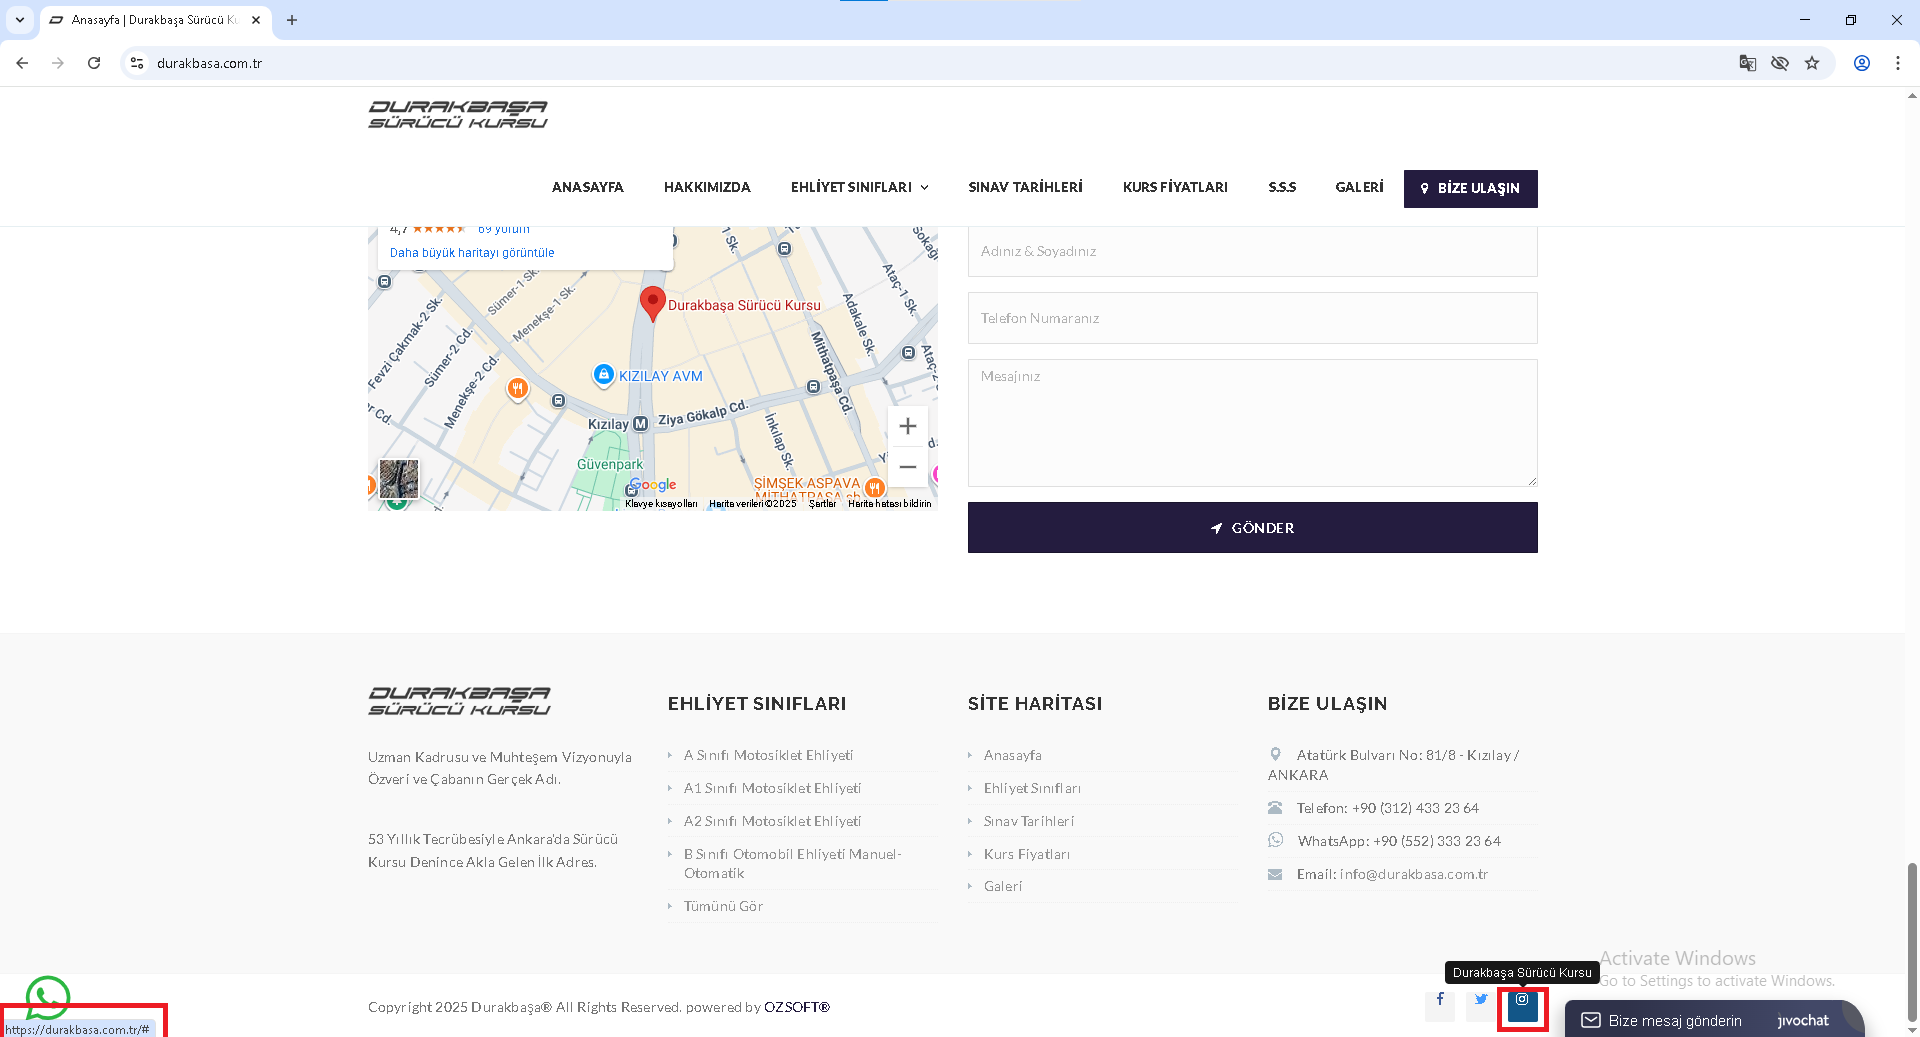
Task: Click the Twitter bird icon
Action: (x=1481, y=1001)
